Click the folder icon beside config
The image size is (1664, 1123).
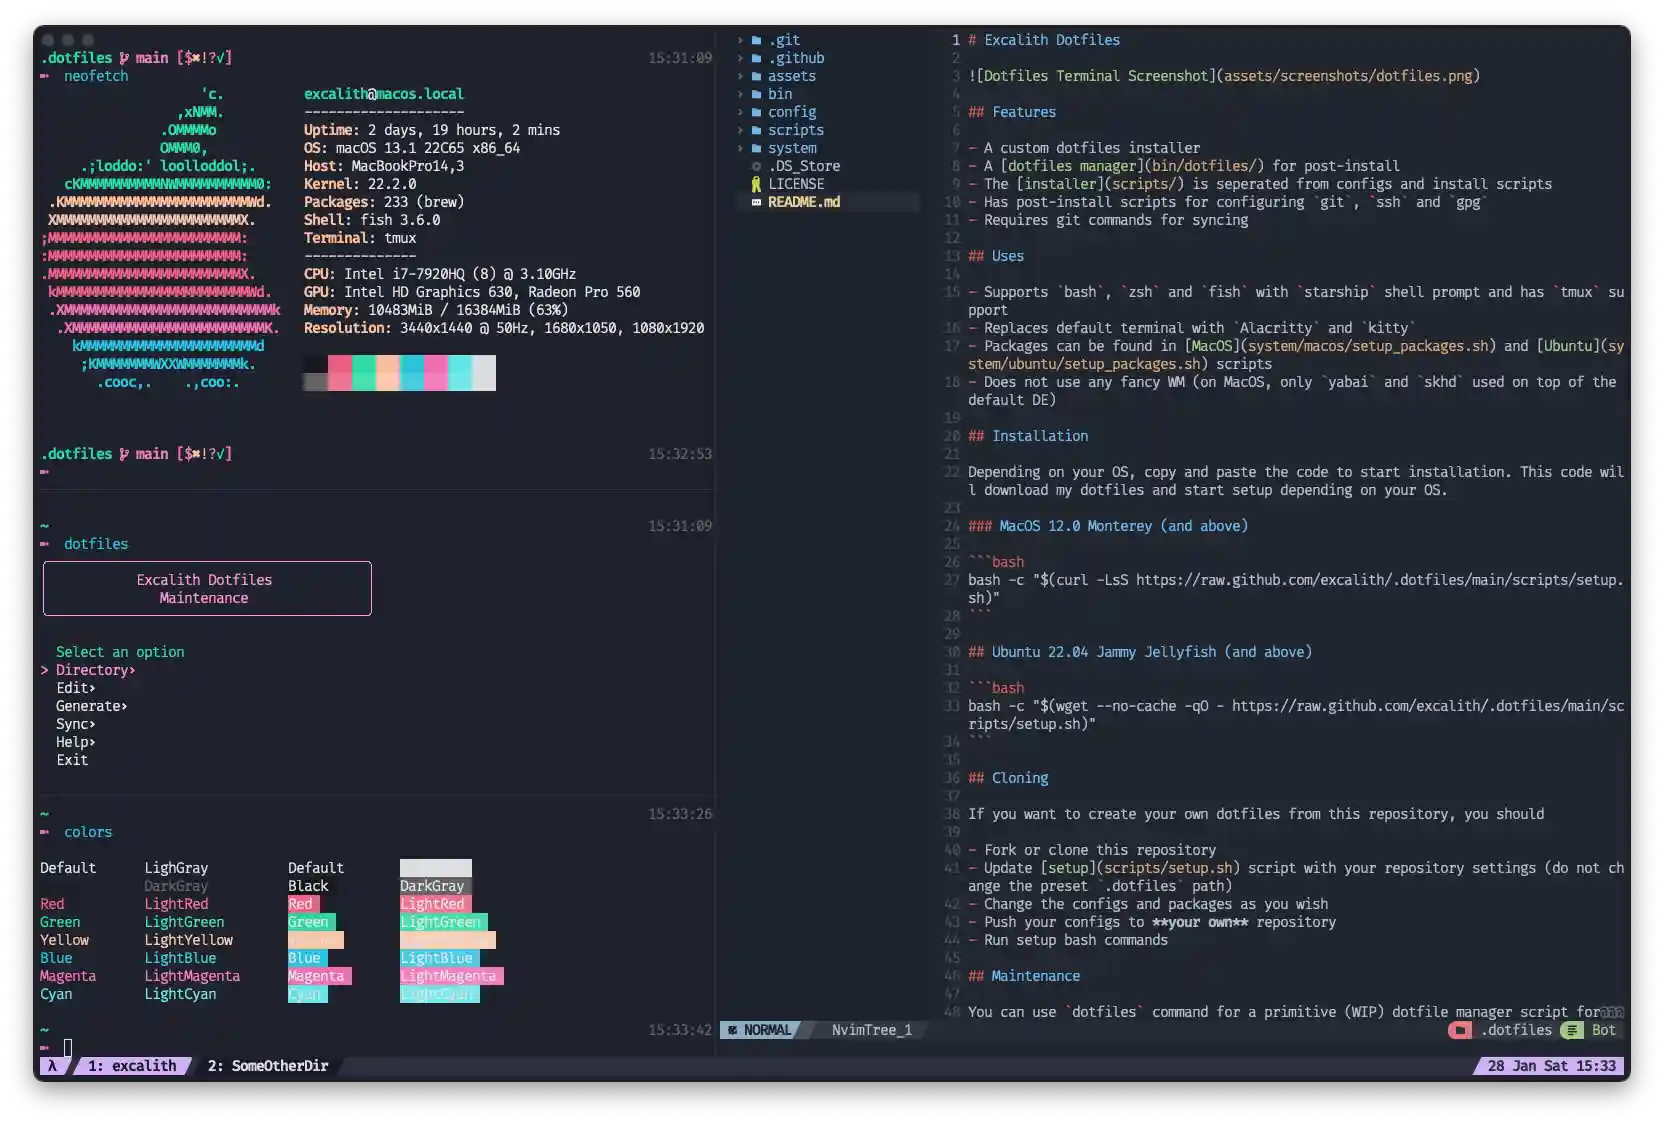pos(755,112)
